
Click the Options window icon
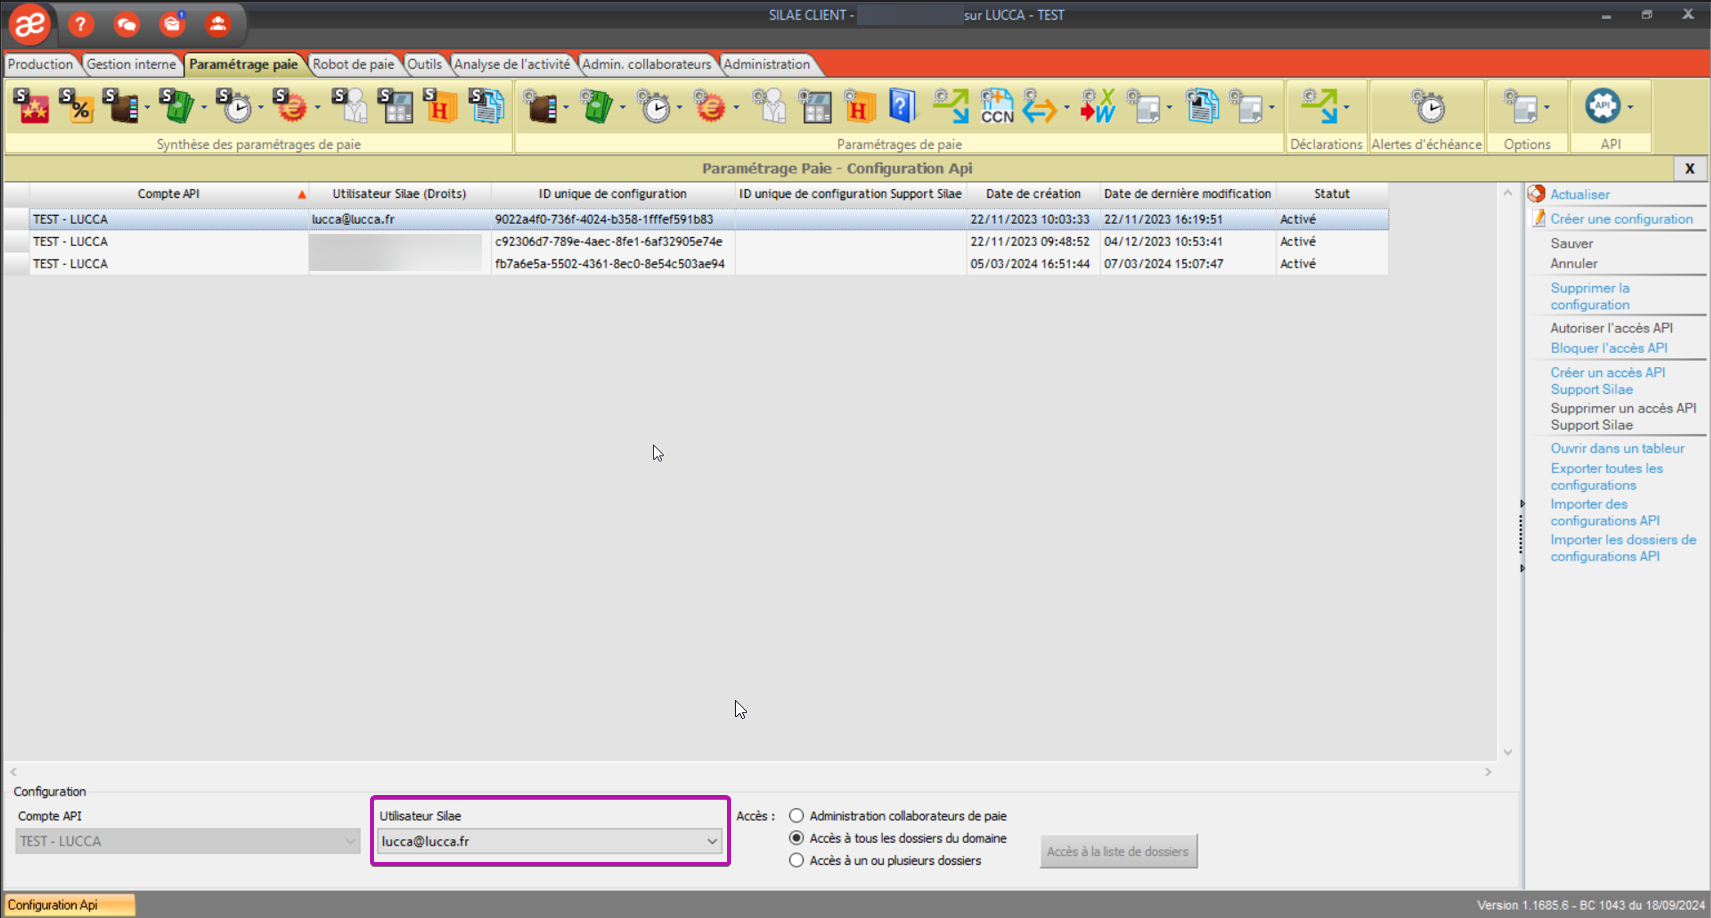click(x=1521, y=106)
